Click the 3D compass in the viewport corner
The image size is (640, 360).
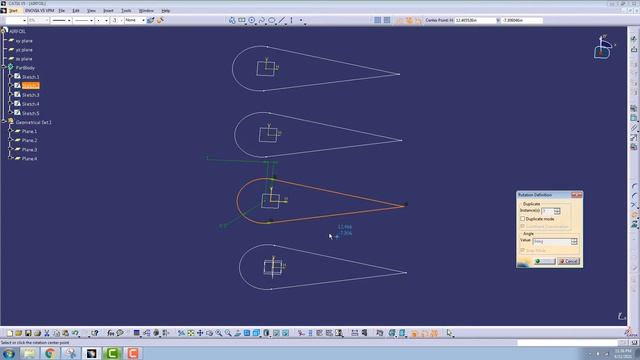603,48
